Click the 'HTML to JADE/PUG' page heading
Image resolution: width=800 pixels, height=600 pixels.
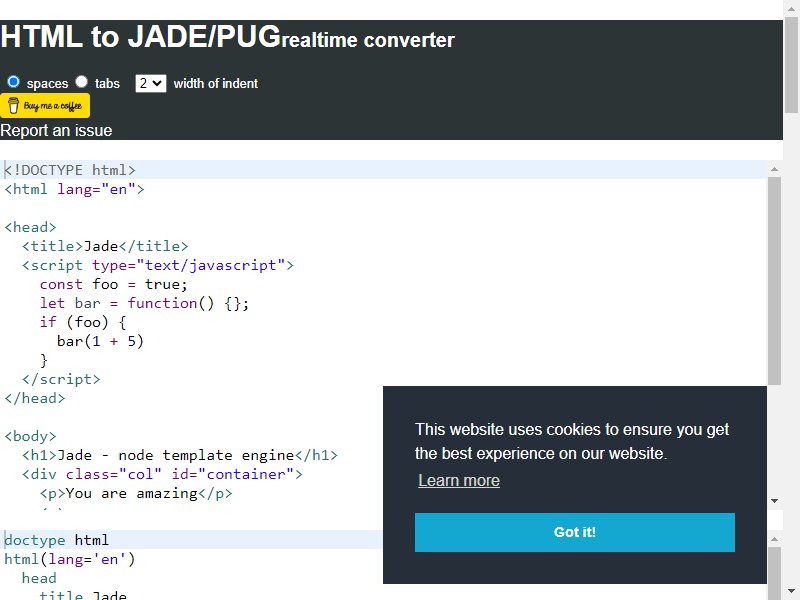[x=141, y=37]
